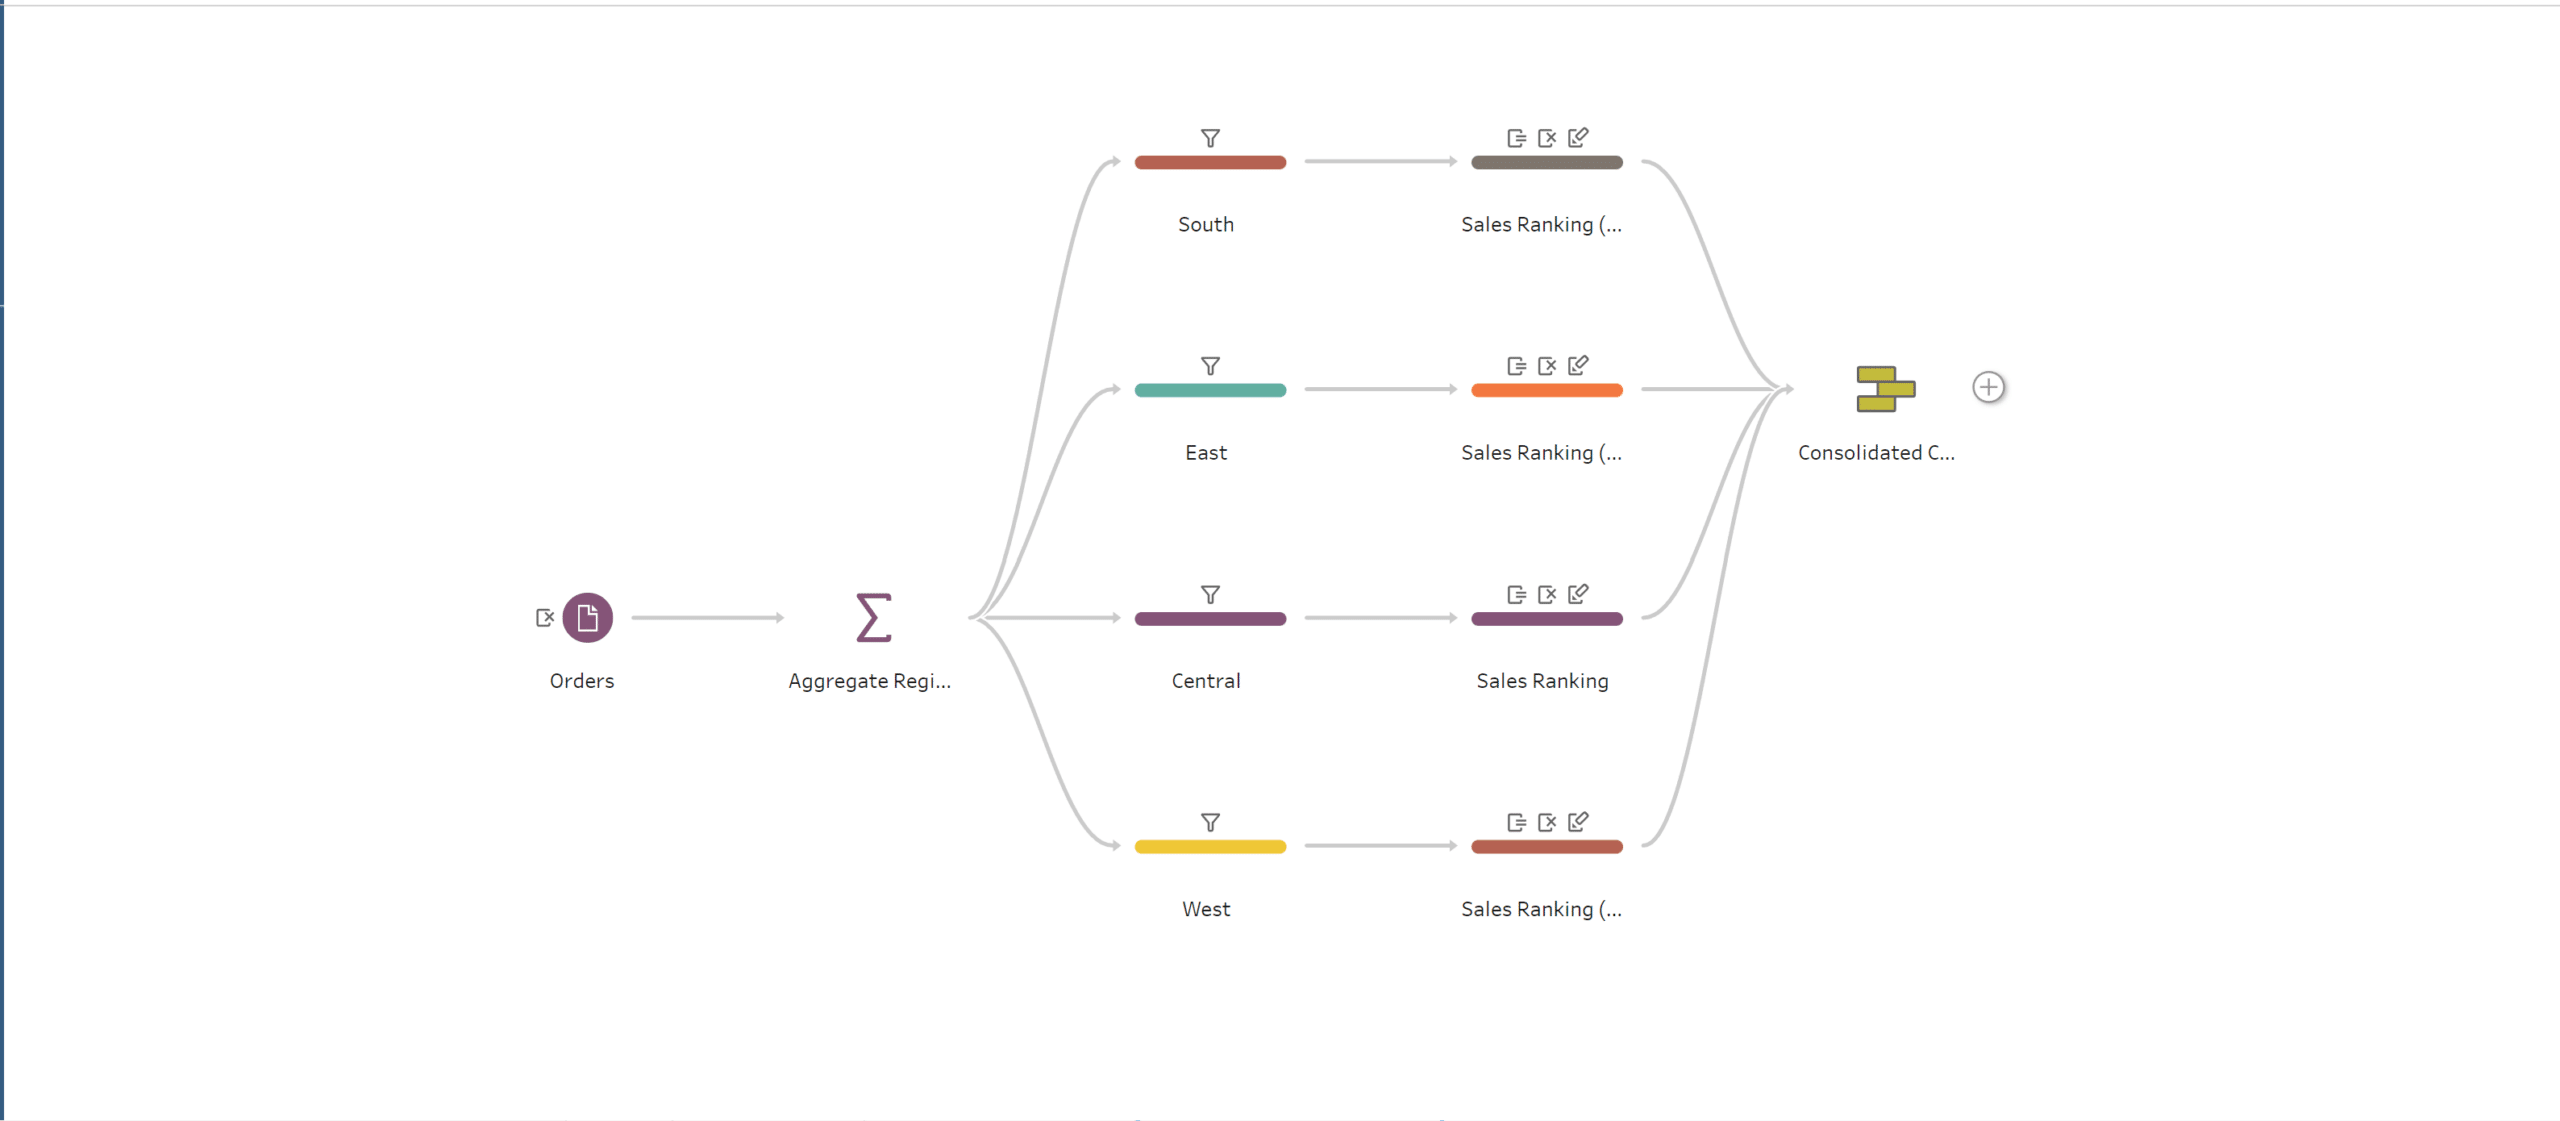Screen dimensions: 2560x1121
Task: Select the Consolidated C... union step icon
Action: click(1885, 389)
